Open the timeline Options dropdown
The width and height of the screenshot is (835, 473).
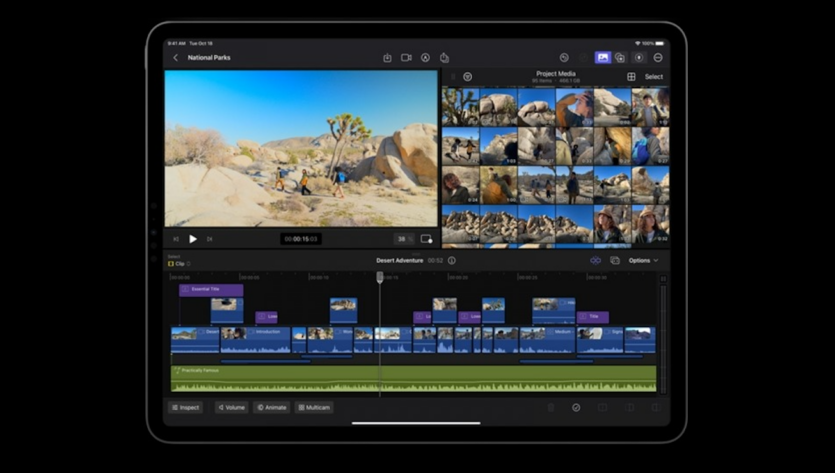(643, 260)
